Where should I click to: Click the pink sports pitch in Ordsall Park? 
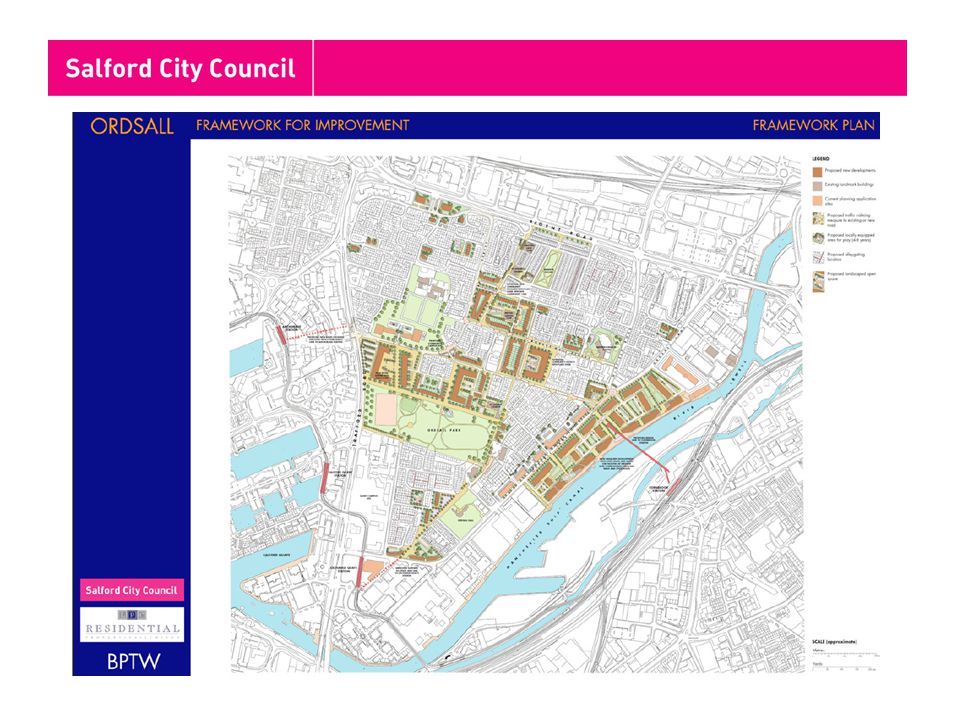coord(386,409)
